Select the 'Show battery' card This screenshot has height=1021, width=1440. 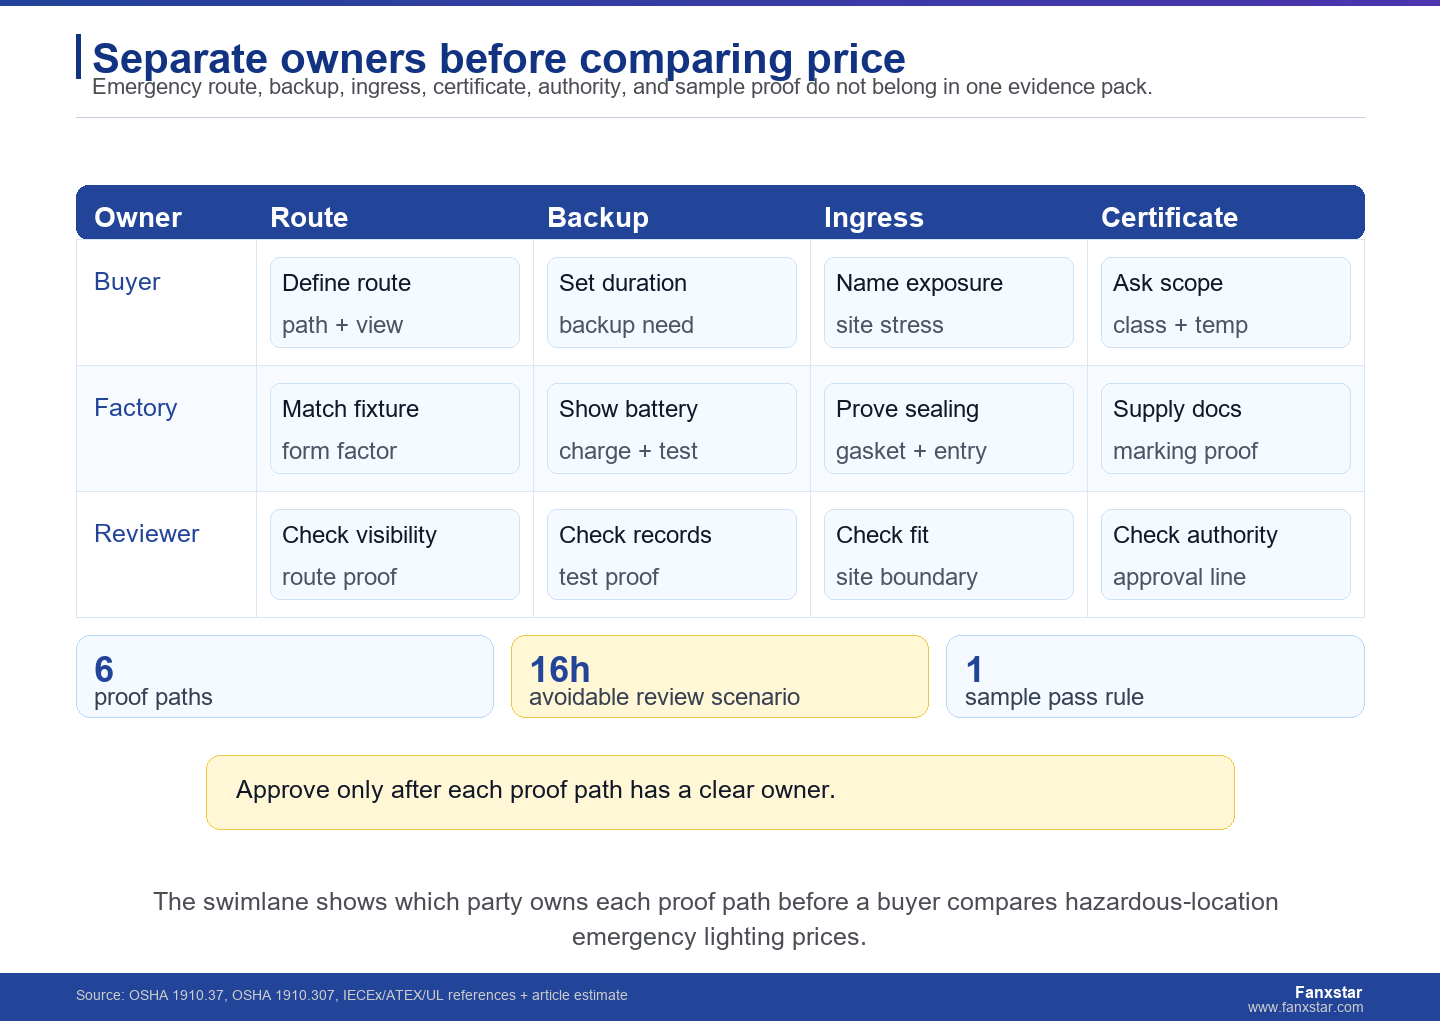[x=672, y=429]
